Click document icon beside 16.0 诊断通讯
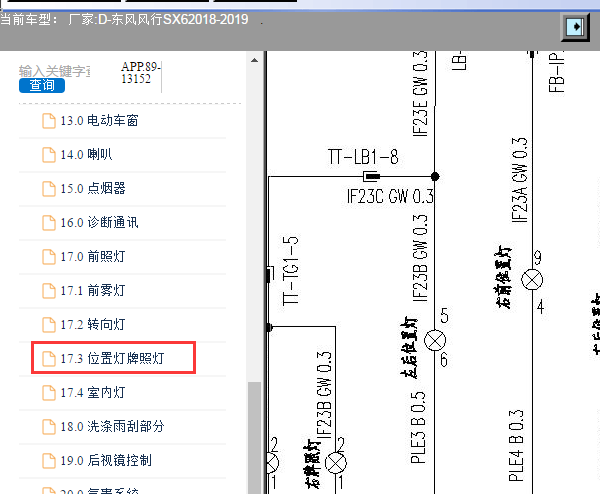Image resolution: width=600 pixels, height=494 pixels. click(49, 223)
